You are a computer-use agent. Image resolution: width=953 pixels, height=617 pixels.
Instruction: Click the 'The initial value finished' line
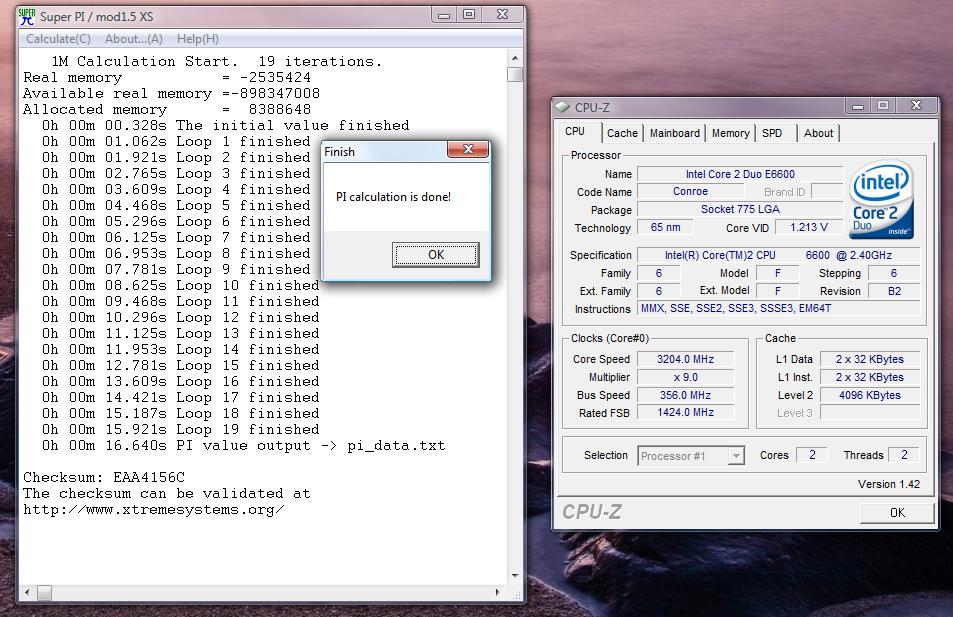pyautogui.click(x=225, y=125)
